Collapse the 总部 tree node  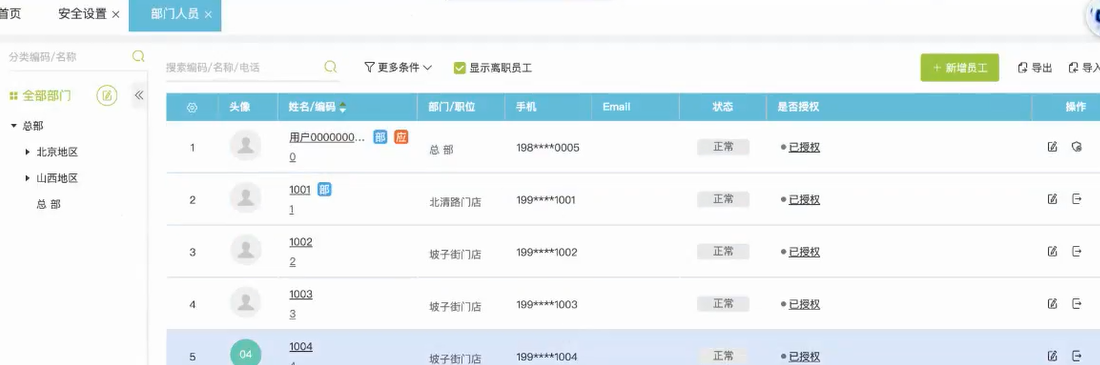point(13,126)
